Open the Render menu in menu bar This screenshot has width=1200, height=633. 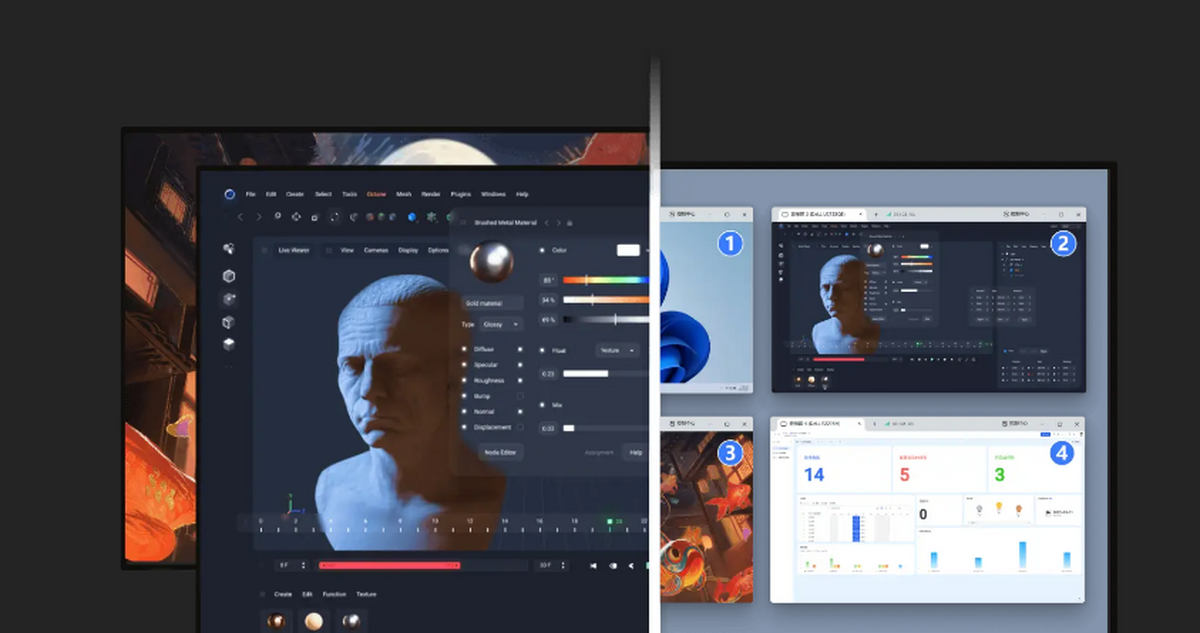(x=431, y=194)
